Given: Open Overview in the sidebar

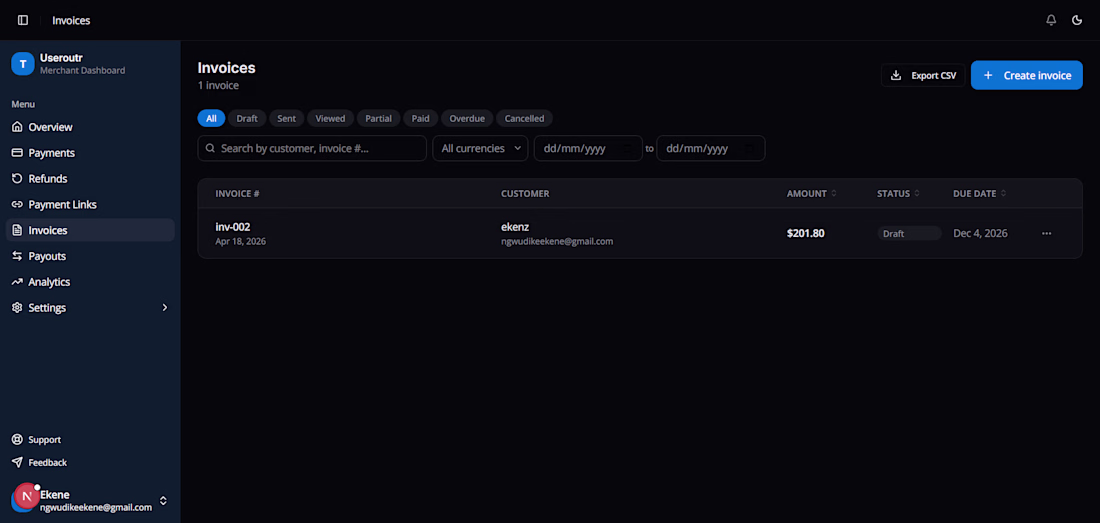Looking at the screenshot, I should pos(90,127).
